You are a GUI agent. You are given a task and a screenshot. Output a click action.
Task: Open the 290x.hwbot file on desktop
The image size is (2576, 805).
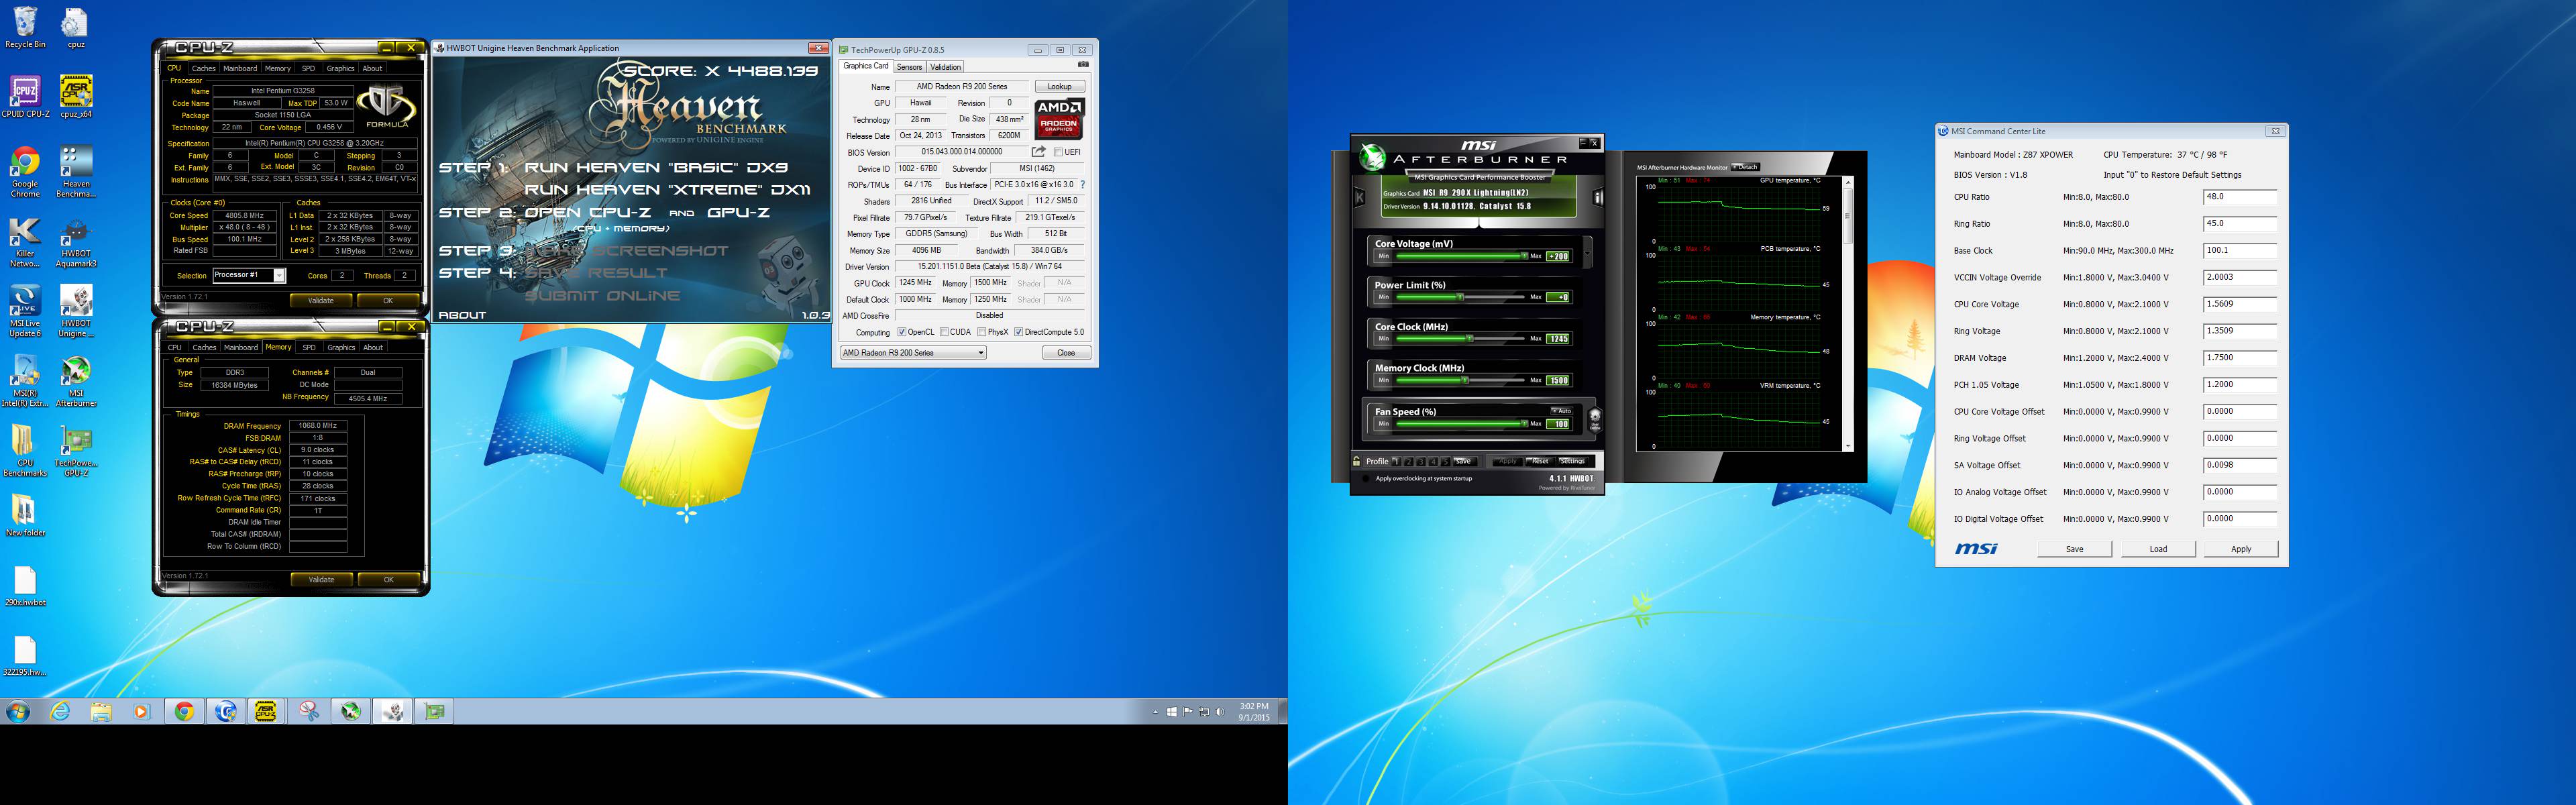25,585
